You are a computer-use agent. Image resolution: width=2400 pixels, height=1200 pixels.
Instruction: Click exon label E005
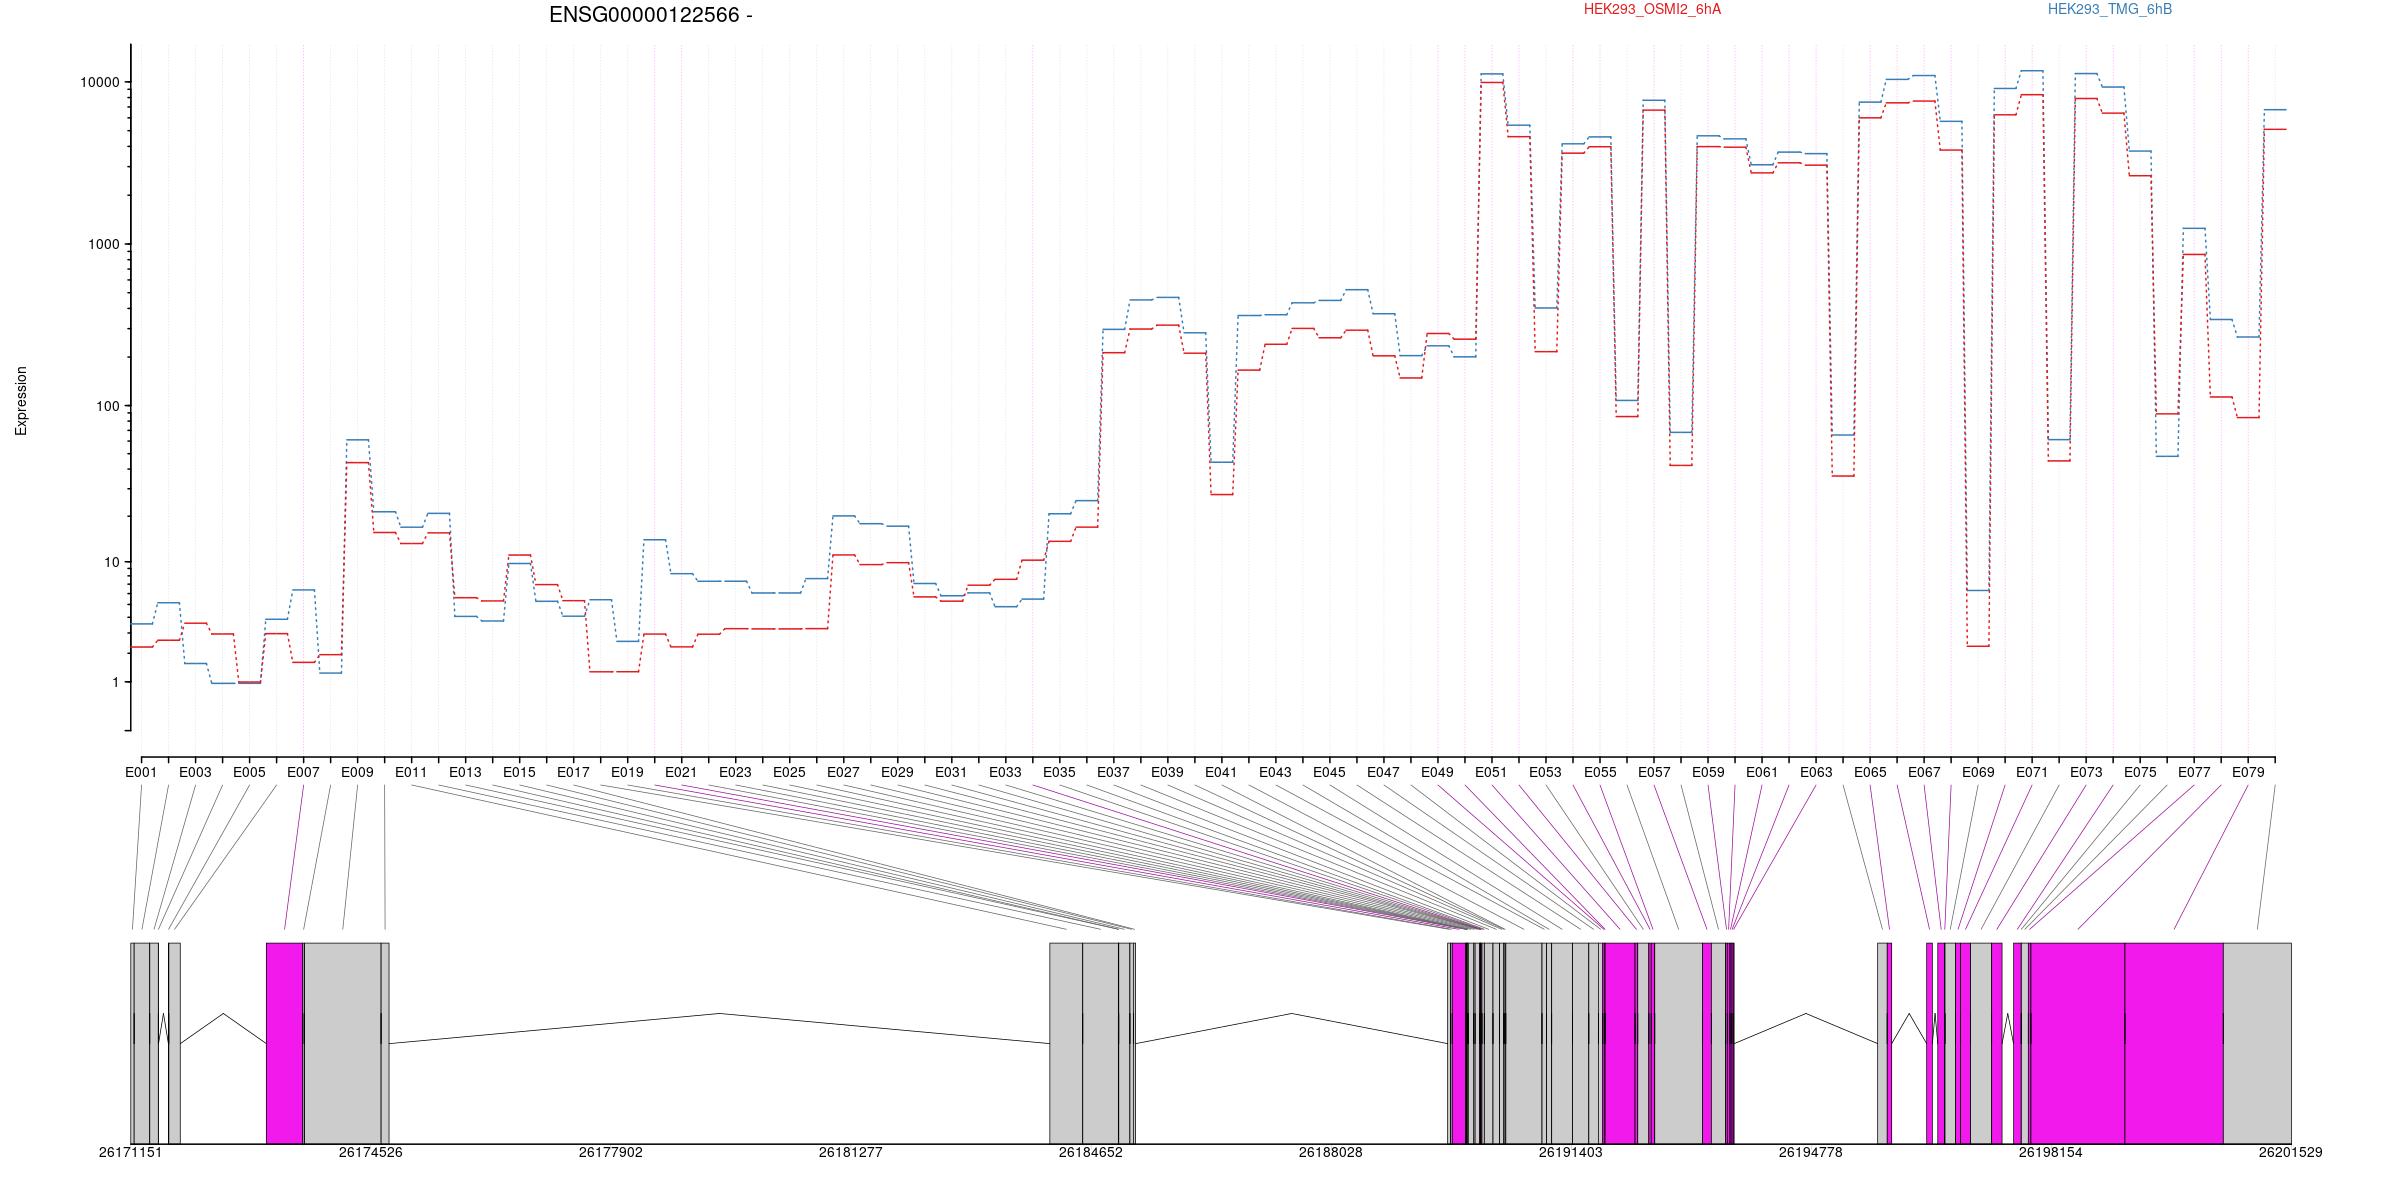click(249, 772)
